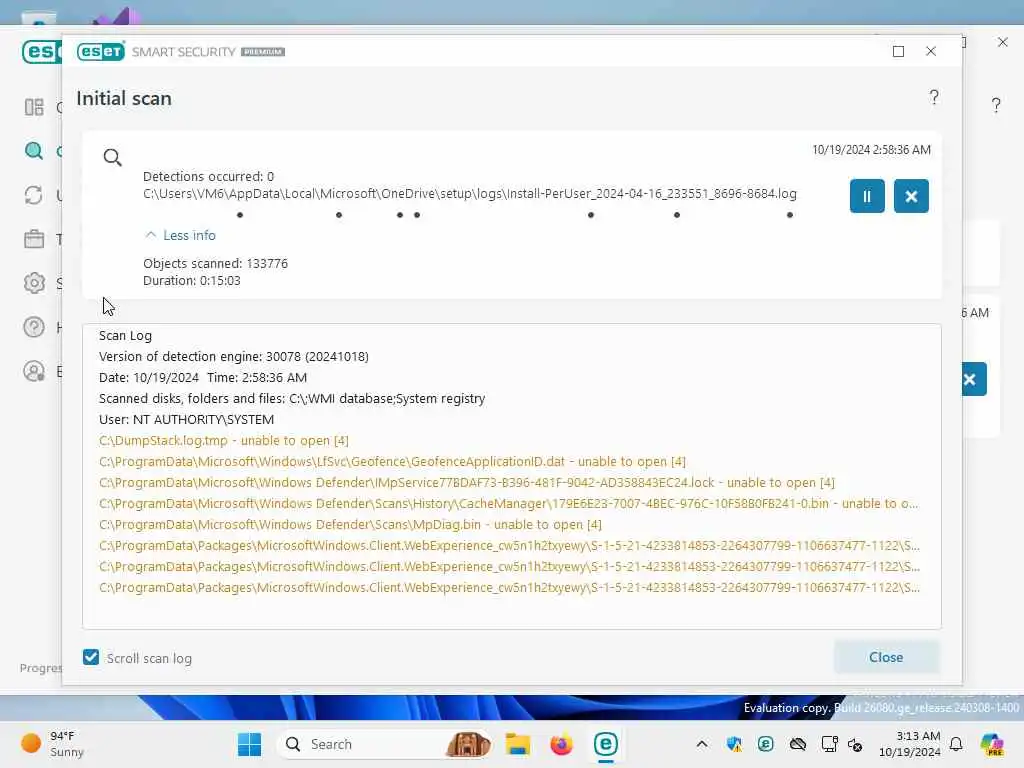
Task: Collapse details via Less info
Action: click(180, 235)
